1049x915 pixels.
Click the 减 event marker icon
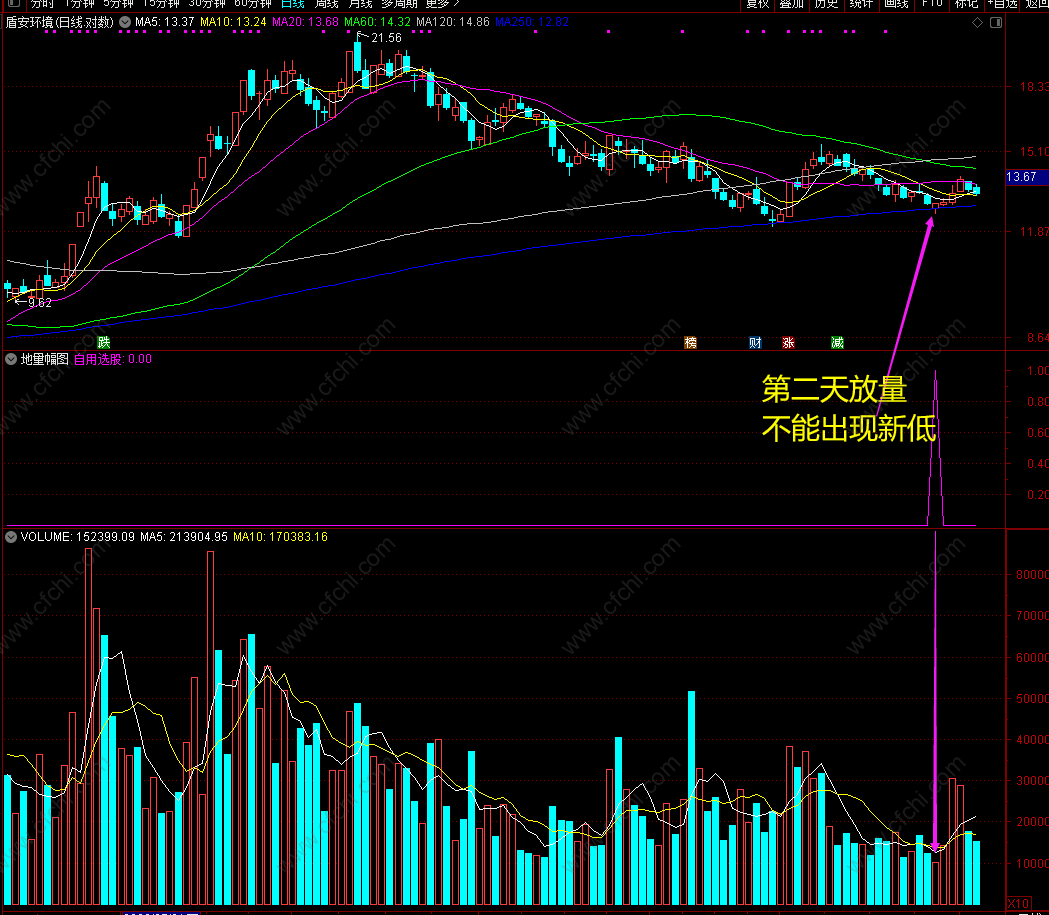[837, 342]
